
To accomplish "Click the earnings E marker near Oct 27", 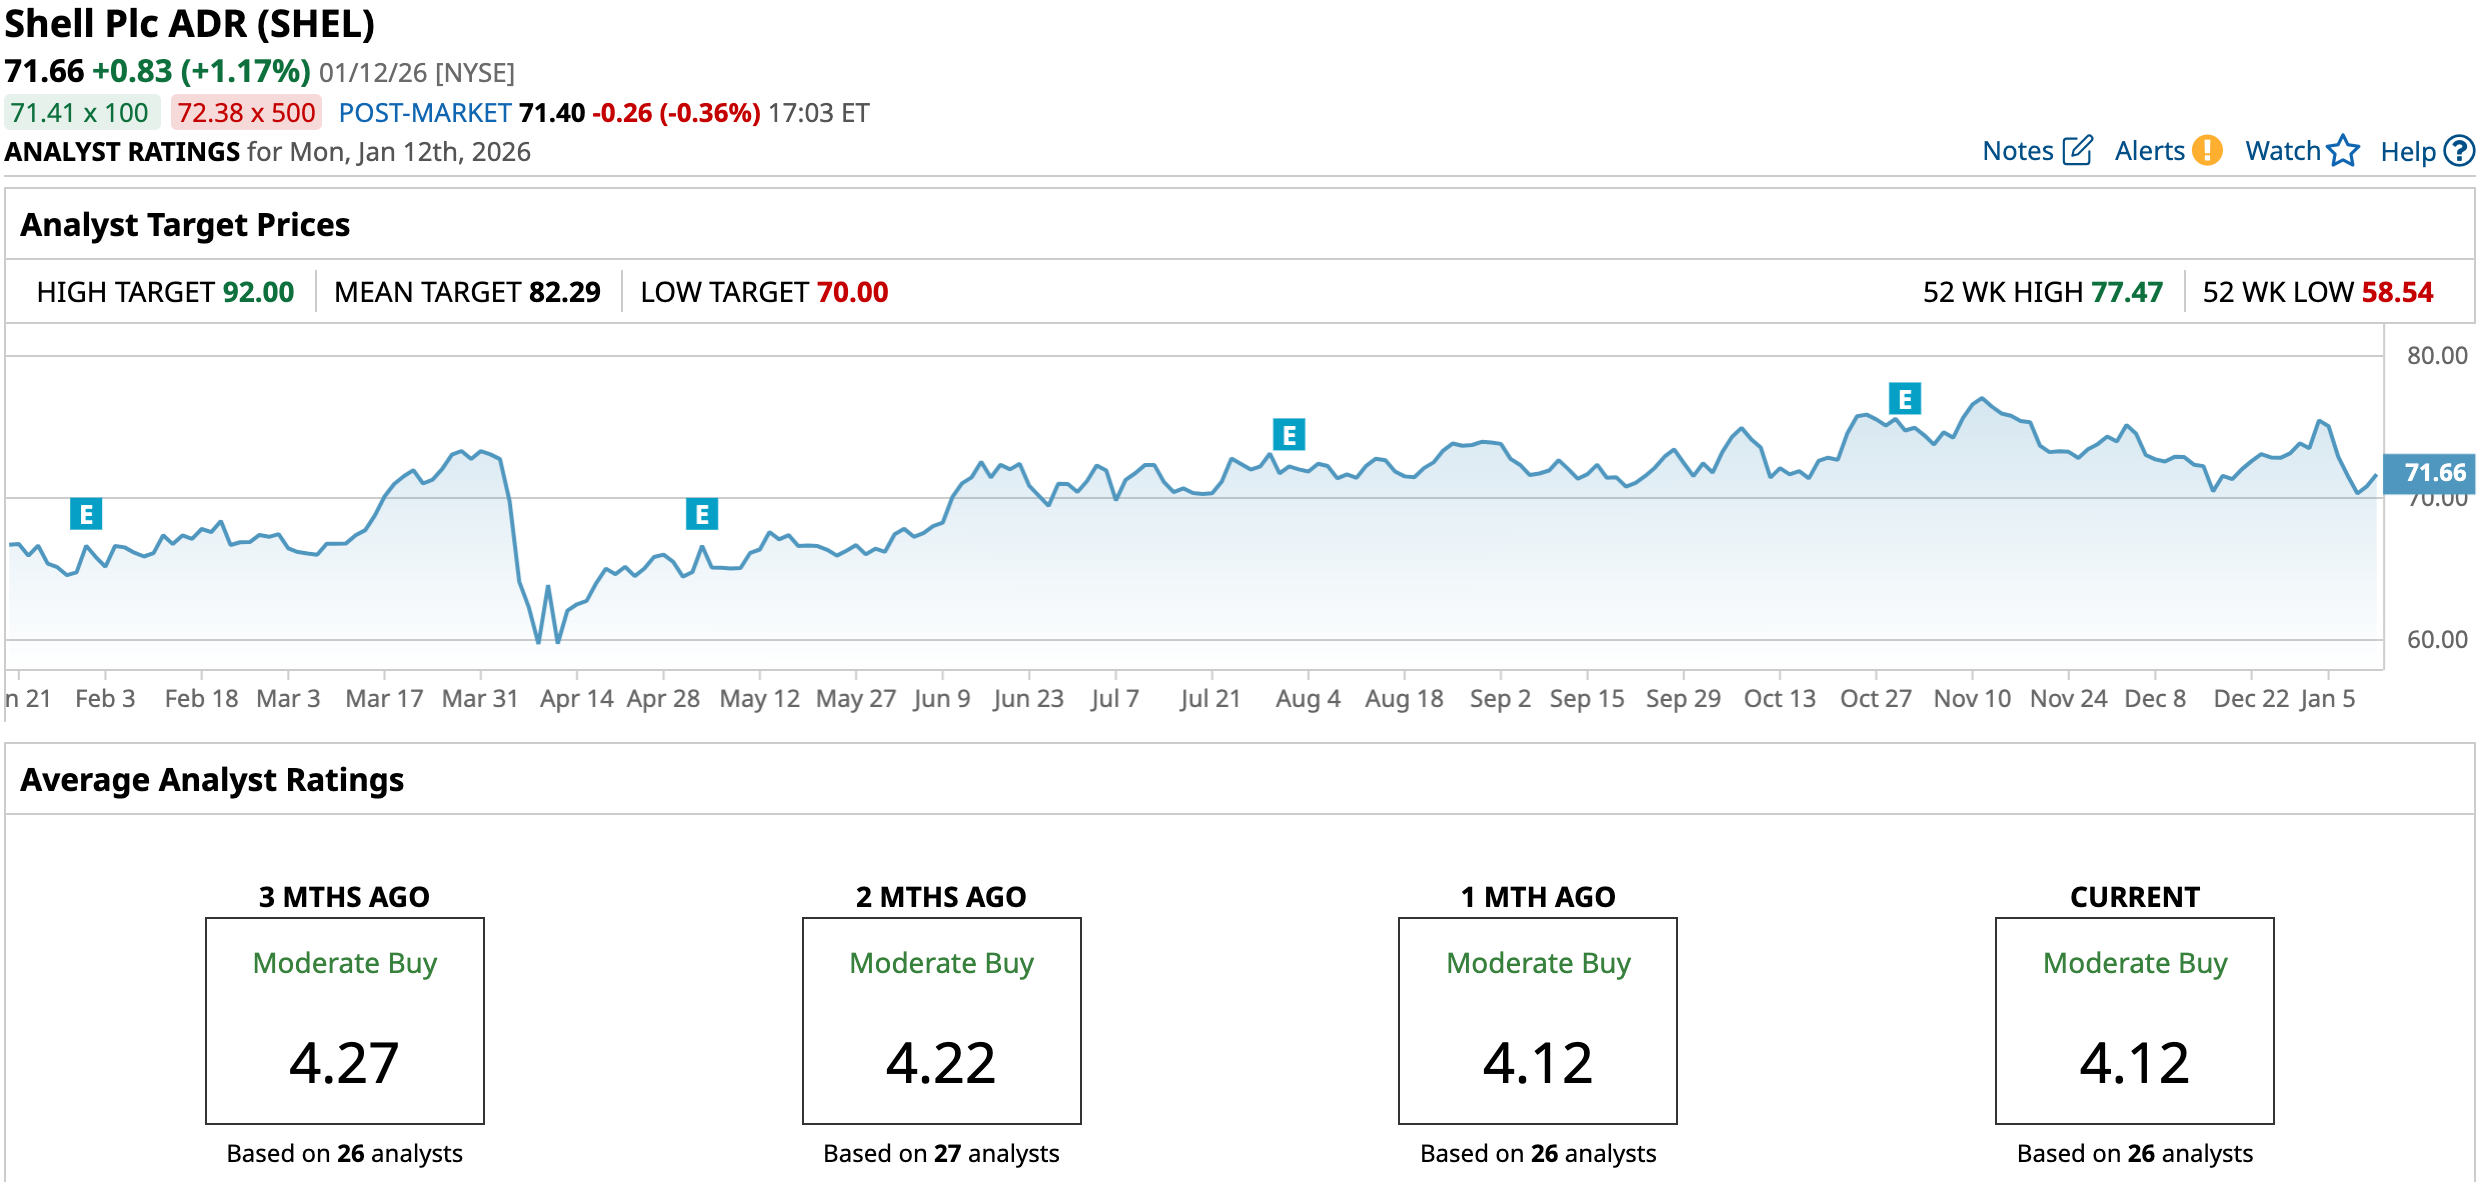I will point(1905,399).
